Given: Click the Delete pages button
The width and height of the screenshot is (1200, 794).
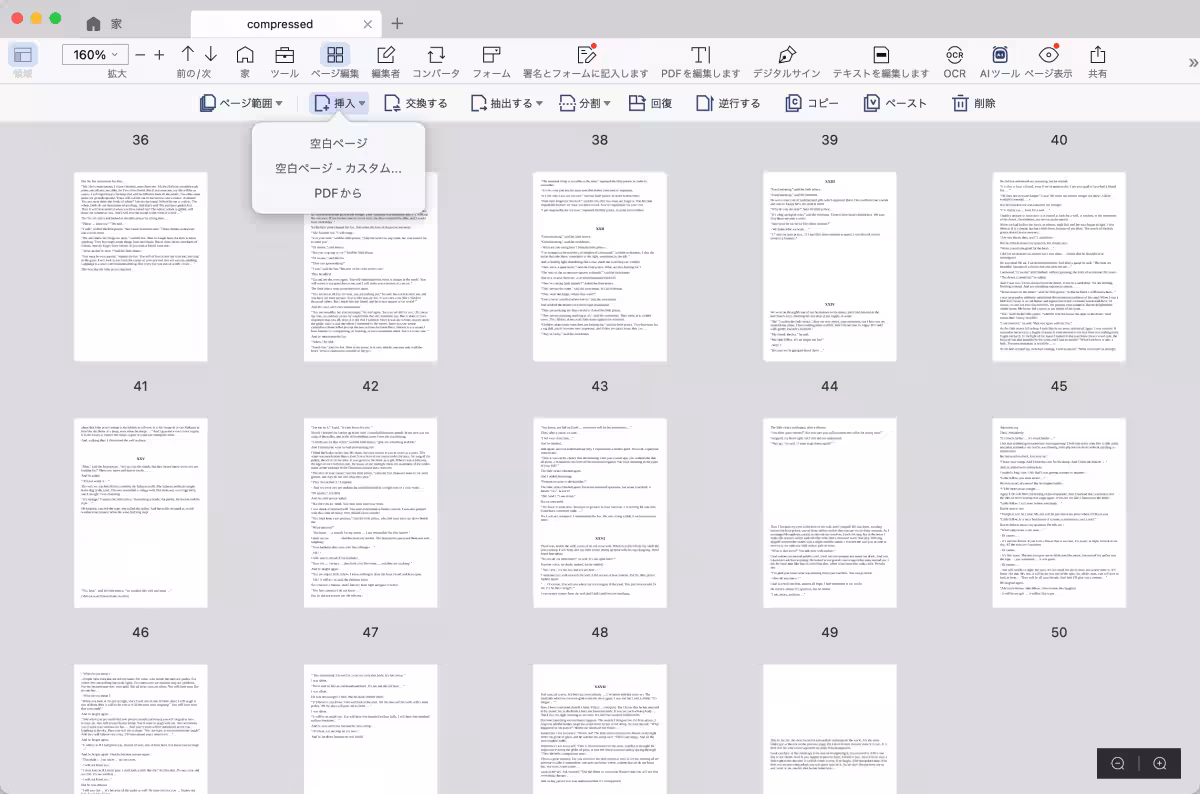Looking at the screenshot, I should 973,103.
